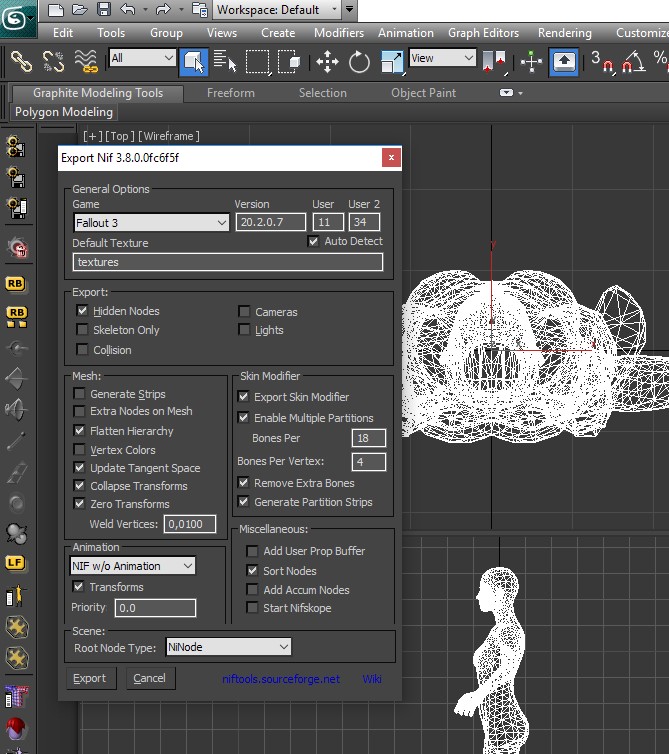Switch to the Freeform ribbon tab
Screen dimensions: 669x754
231,93
